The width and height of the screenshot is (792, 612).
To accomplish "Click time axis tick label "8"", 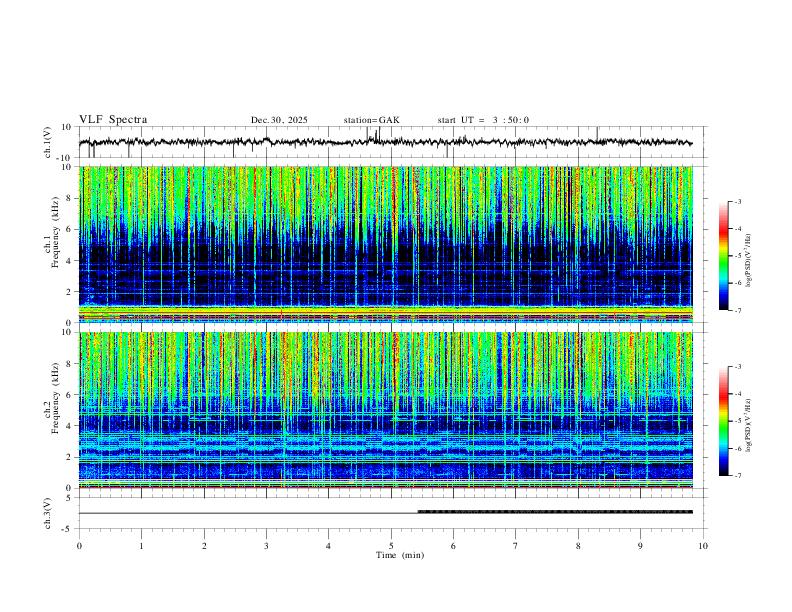I will click(578, 546).
